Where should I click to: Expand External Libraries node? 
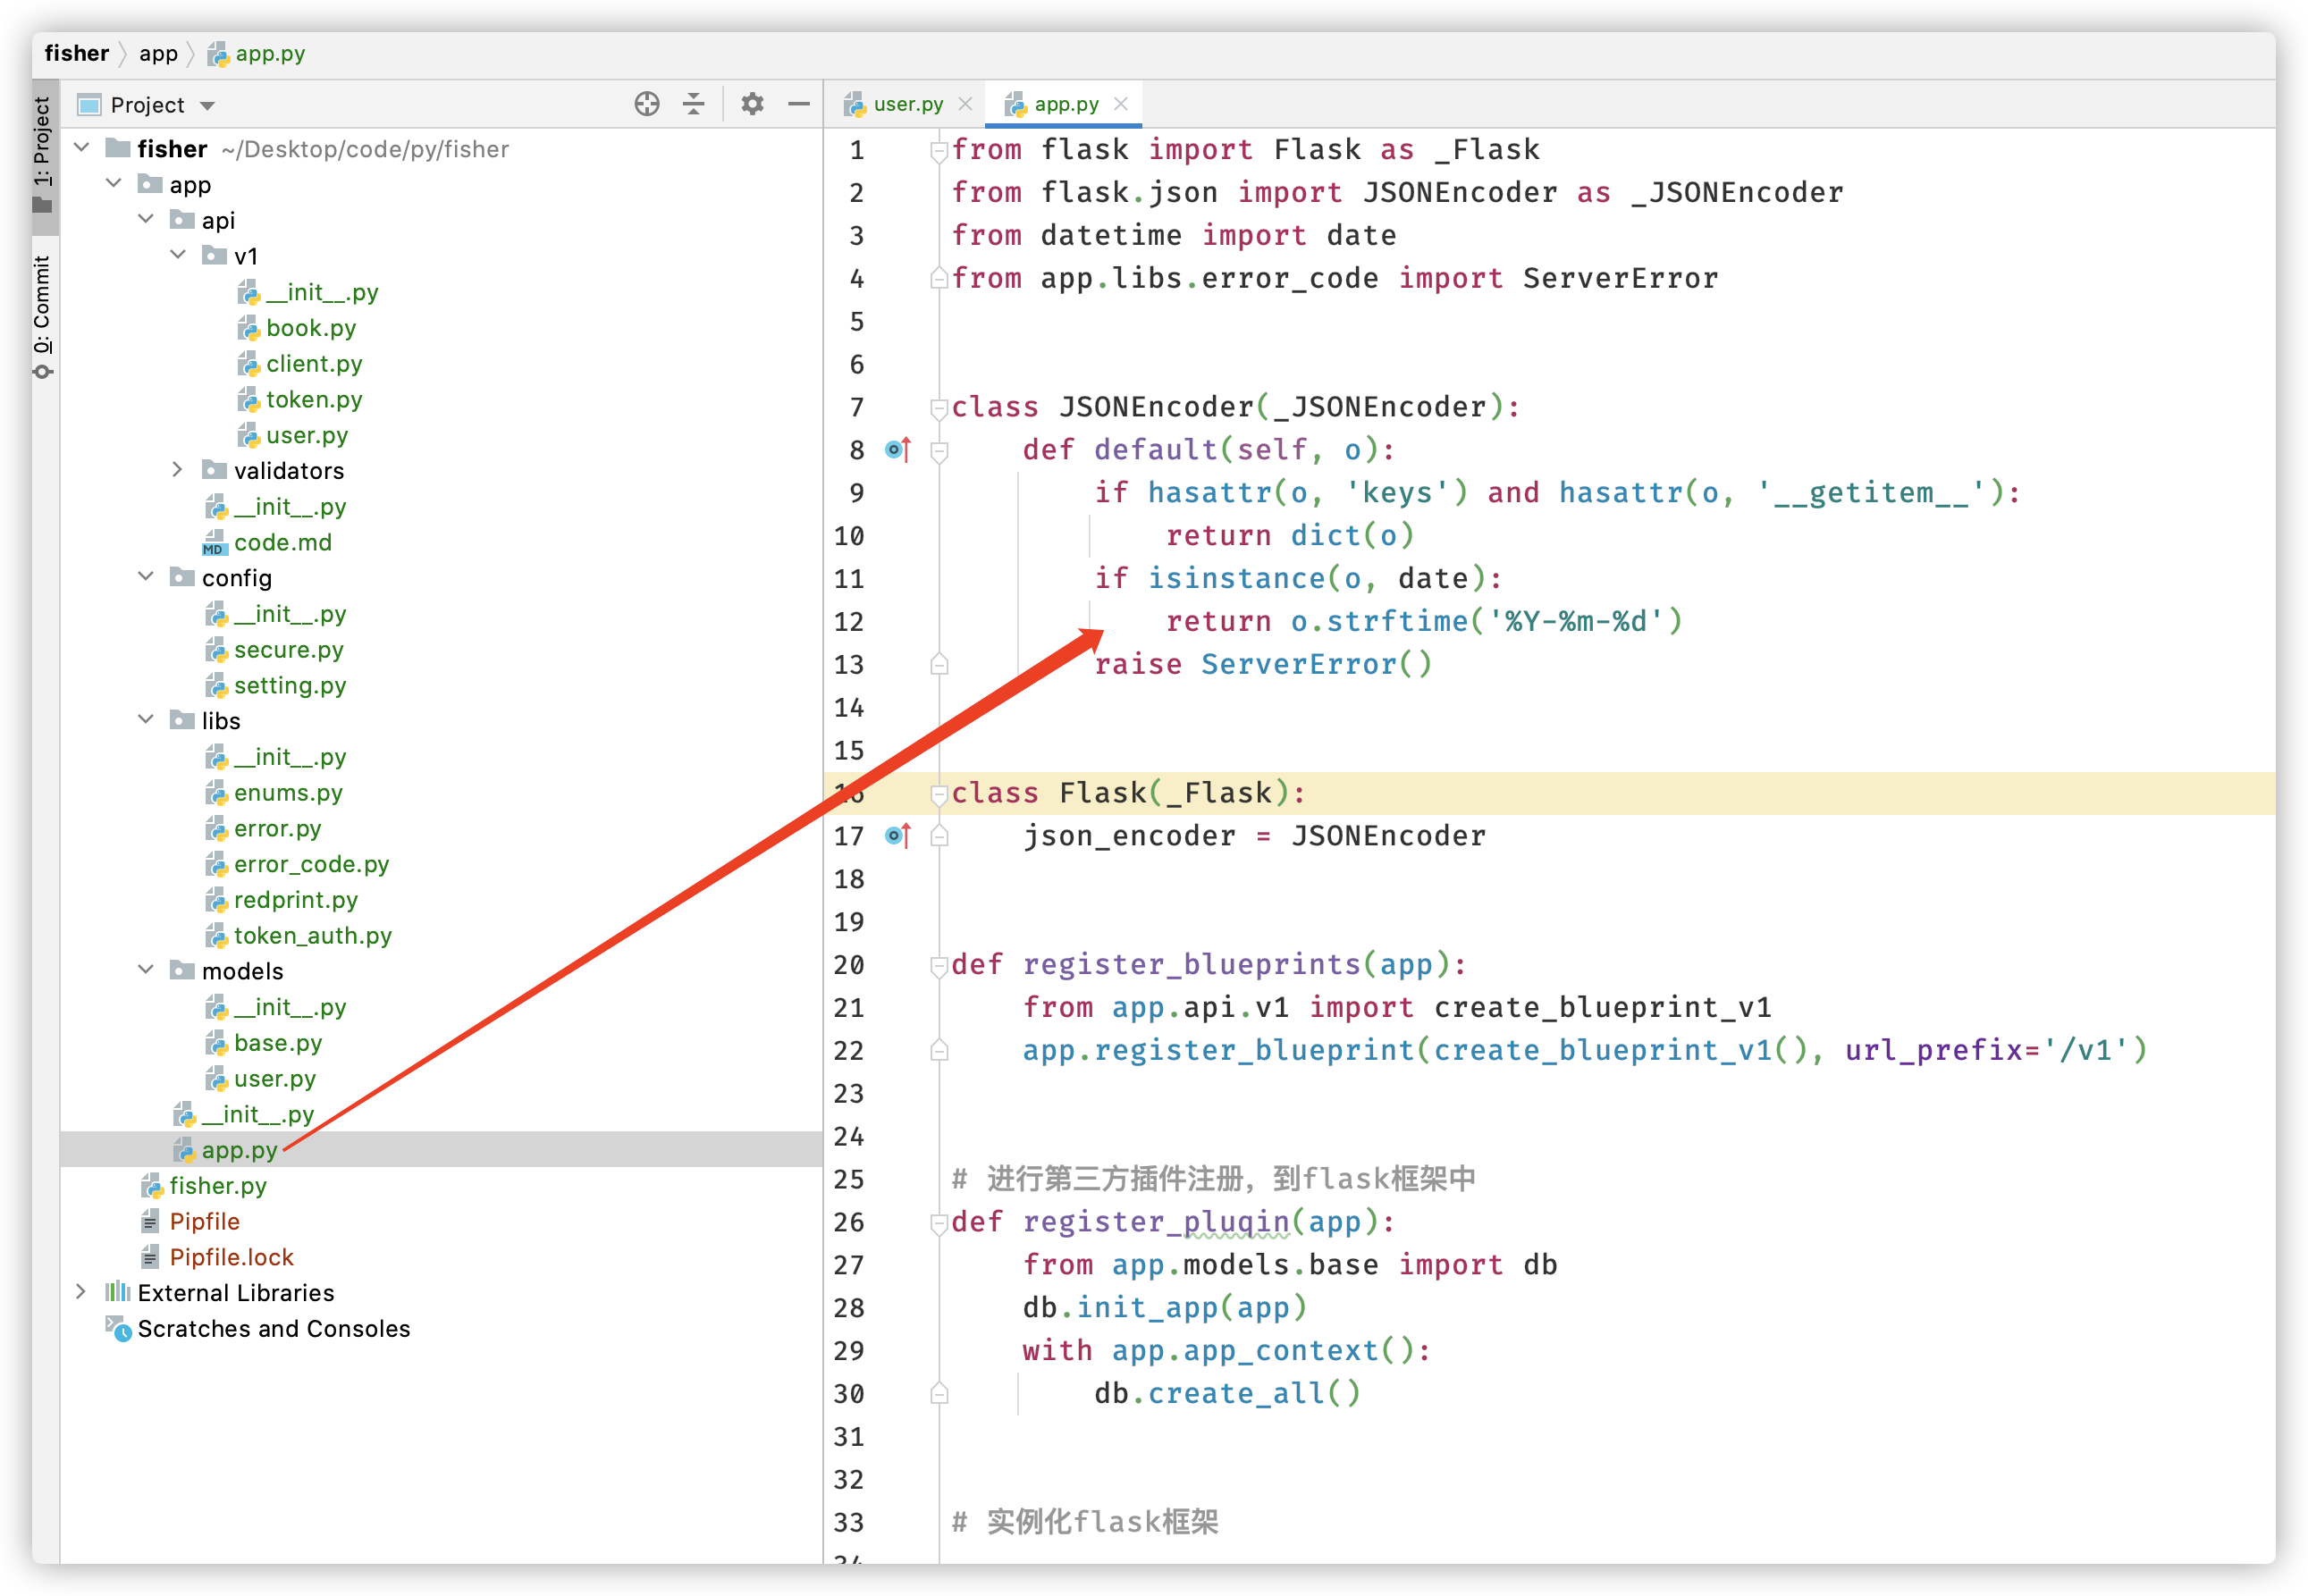(82, 1292)
